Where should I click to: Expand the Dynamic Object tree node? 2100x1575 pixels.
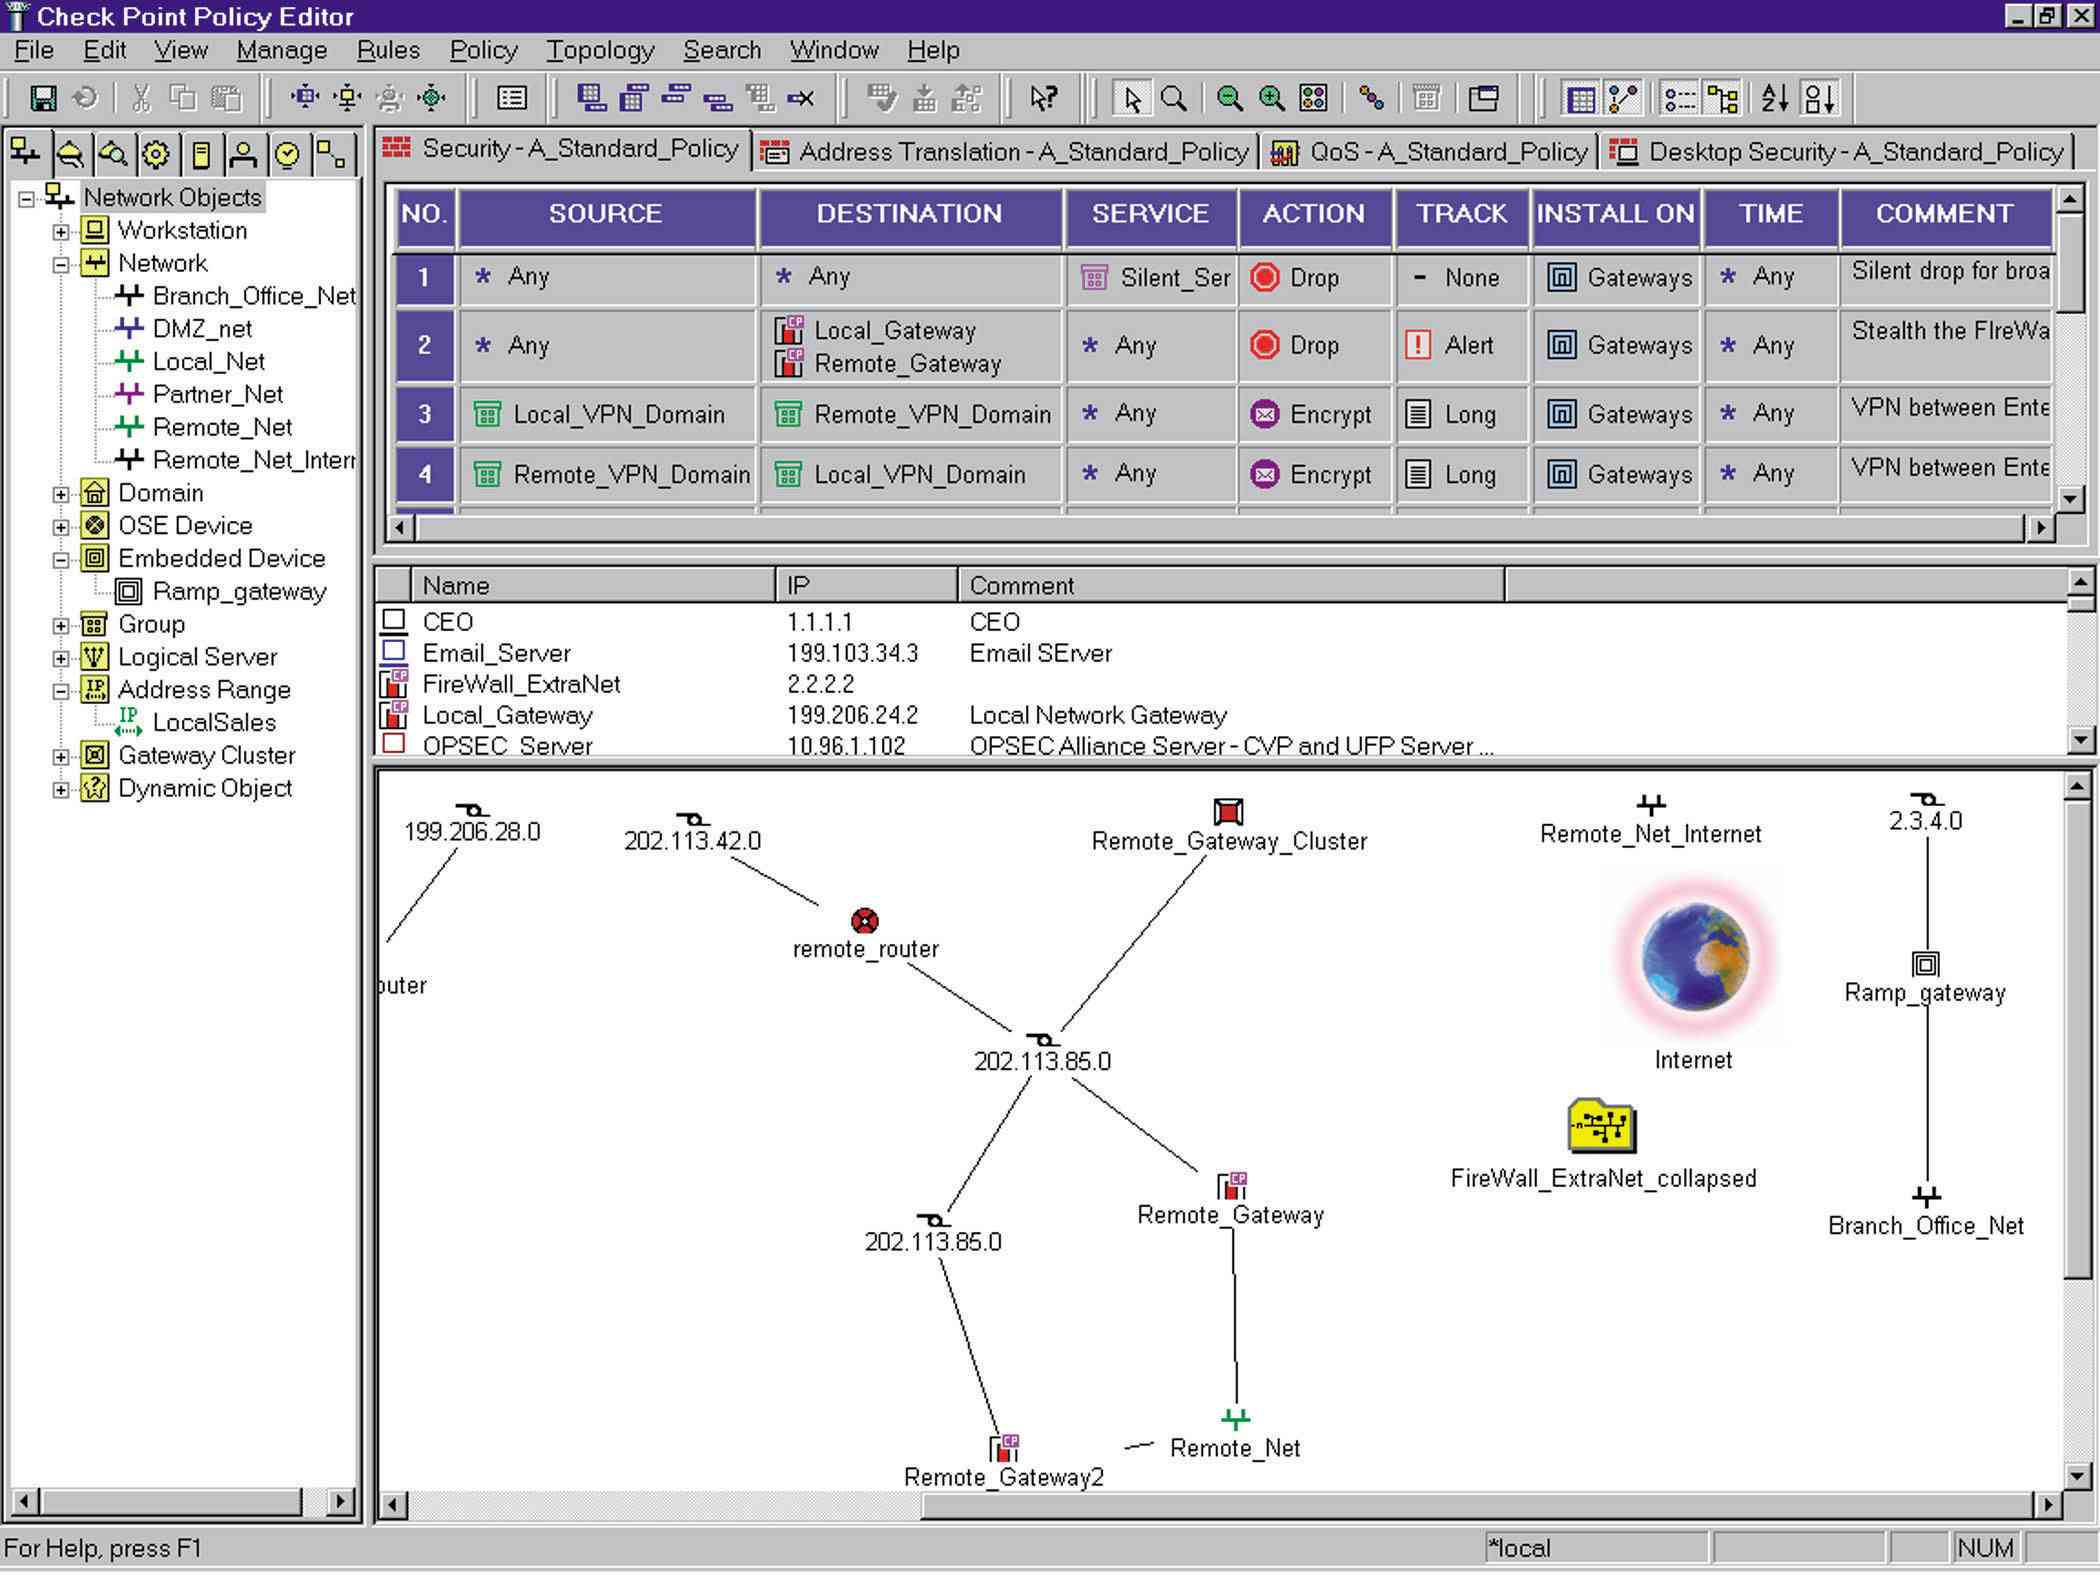[61, 790]
